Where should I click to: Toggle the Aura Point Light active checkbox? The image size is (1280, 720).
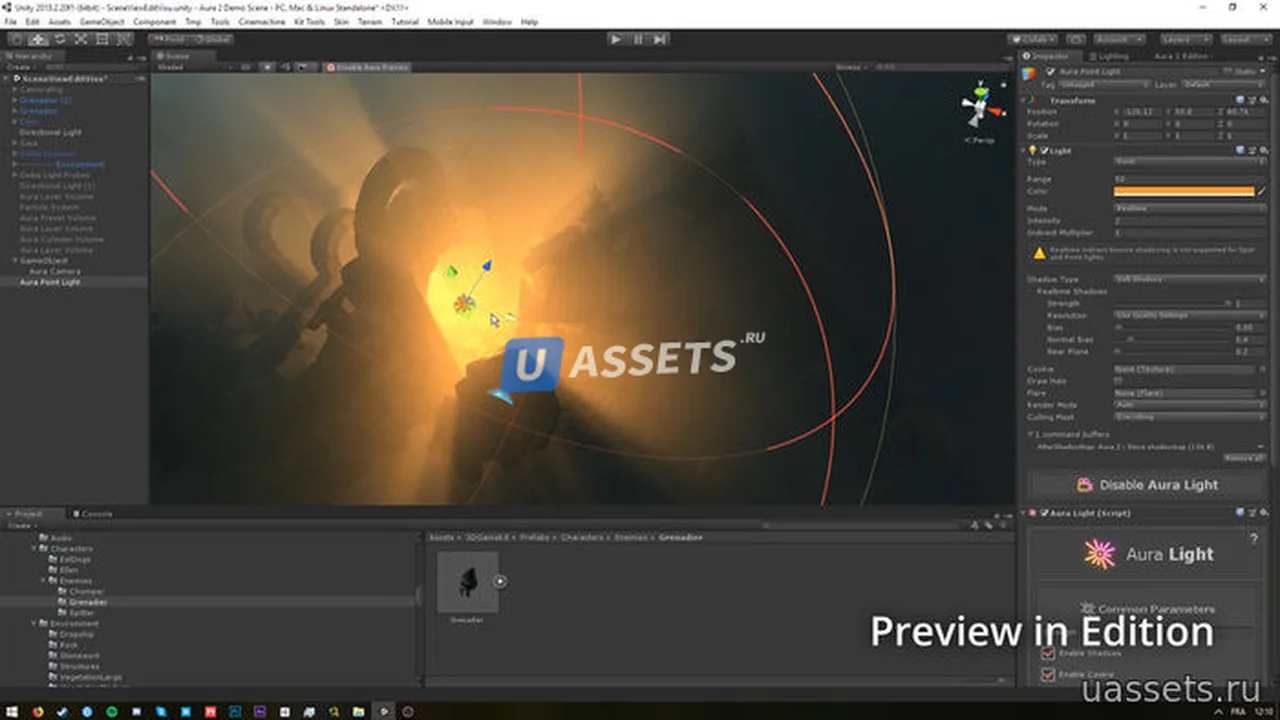point(1050,72)
